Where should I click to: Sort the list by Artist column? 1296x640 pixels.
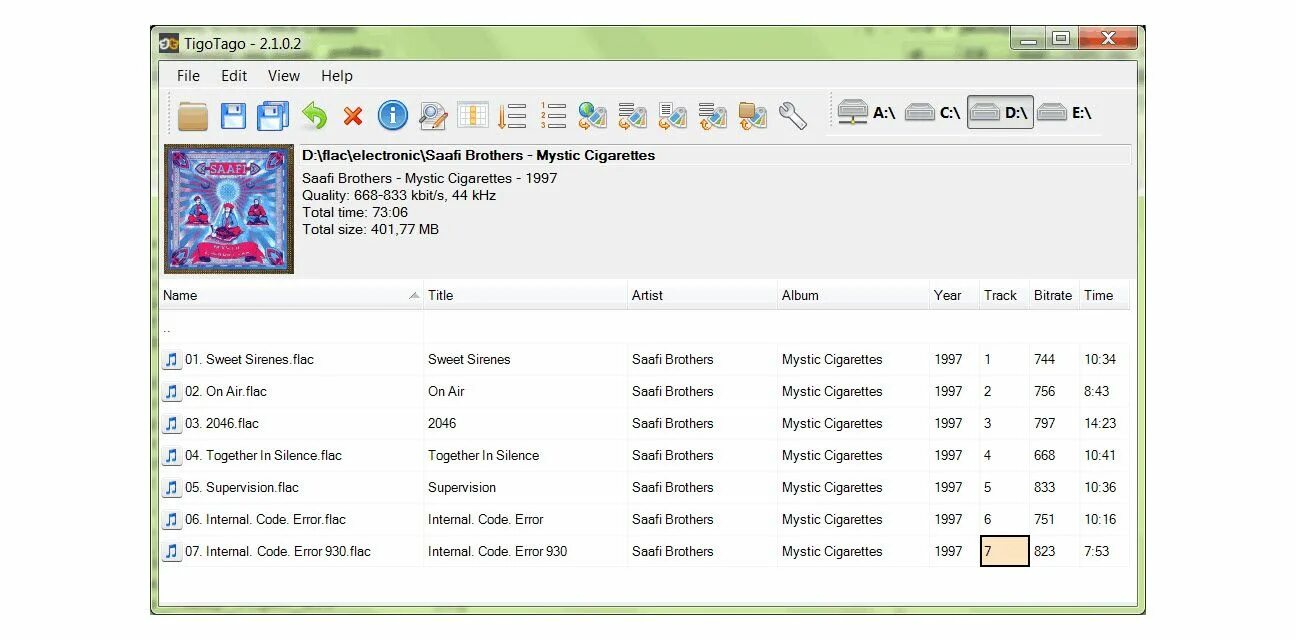pos(702,295)
